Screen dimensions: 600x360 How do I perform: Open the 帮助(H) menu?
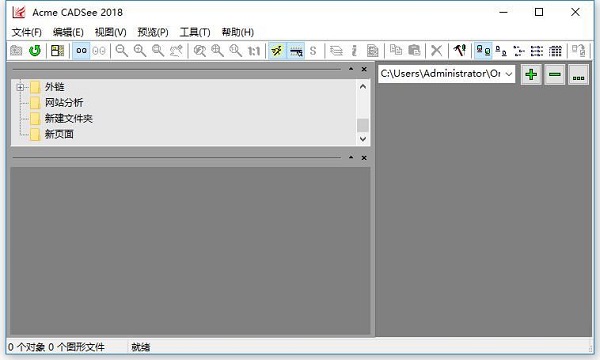[x=238, y=32]
